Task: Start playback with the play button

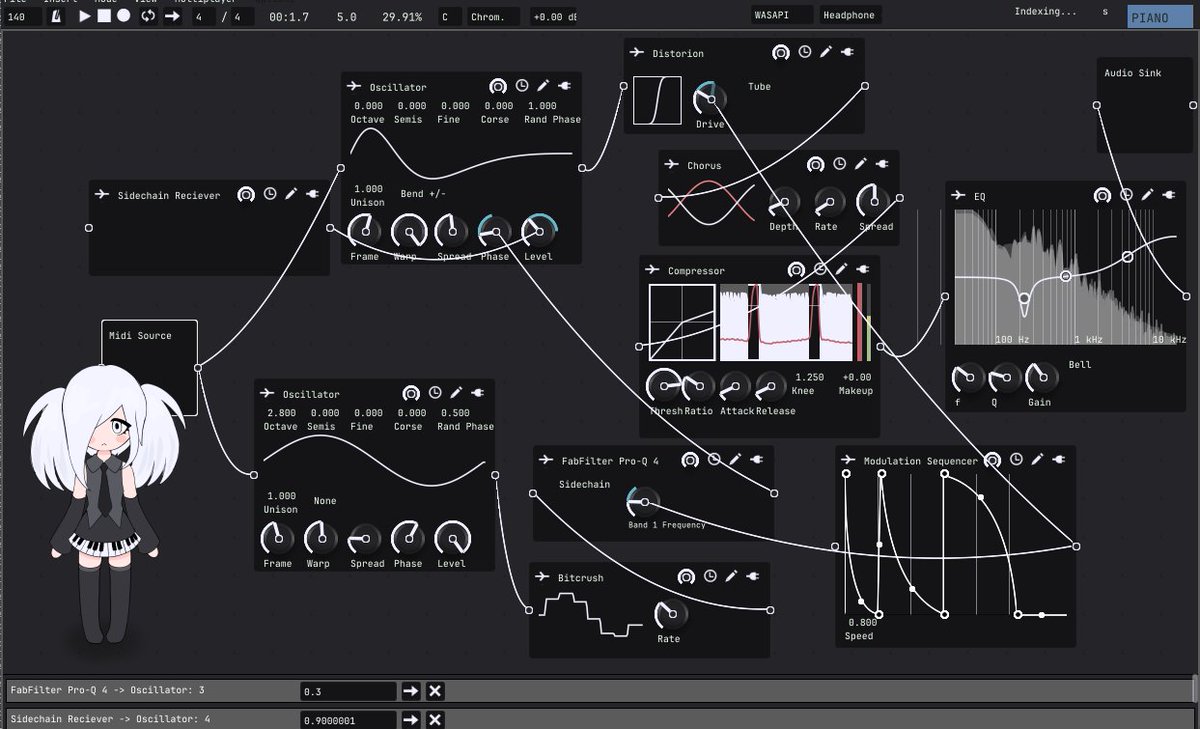Action: point(84,15)
